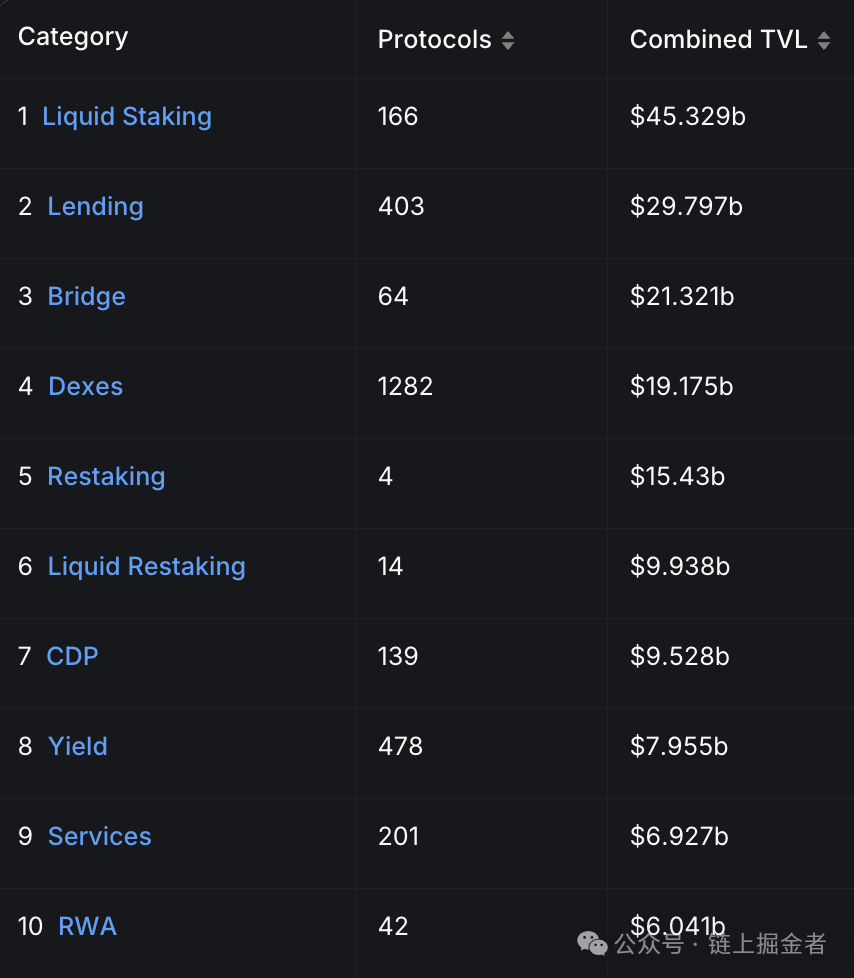854x978 pixels.
Task: Select Dexes protocol count 1282
Action: coord(405,387)
